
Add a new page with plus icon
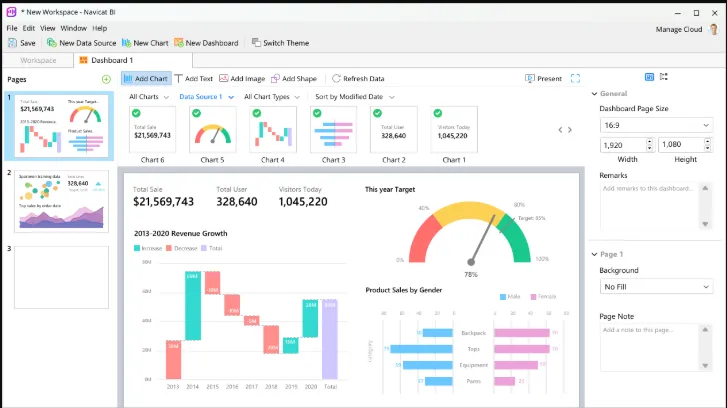pos(106,79)
